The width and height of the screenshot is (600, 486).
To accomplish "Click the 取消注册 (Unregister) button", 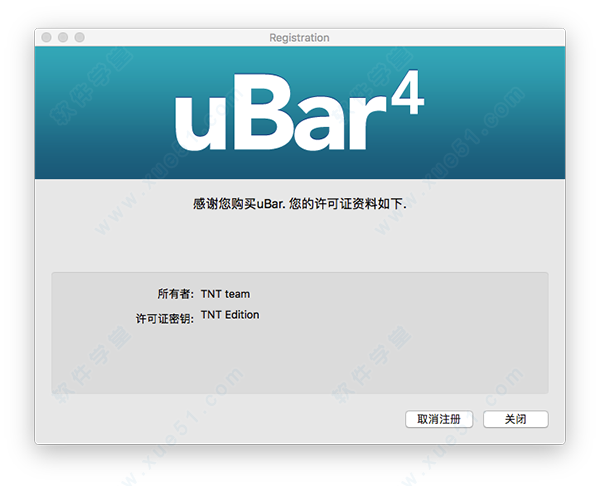I will [x=439, y=419].
